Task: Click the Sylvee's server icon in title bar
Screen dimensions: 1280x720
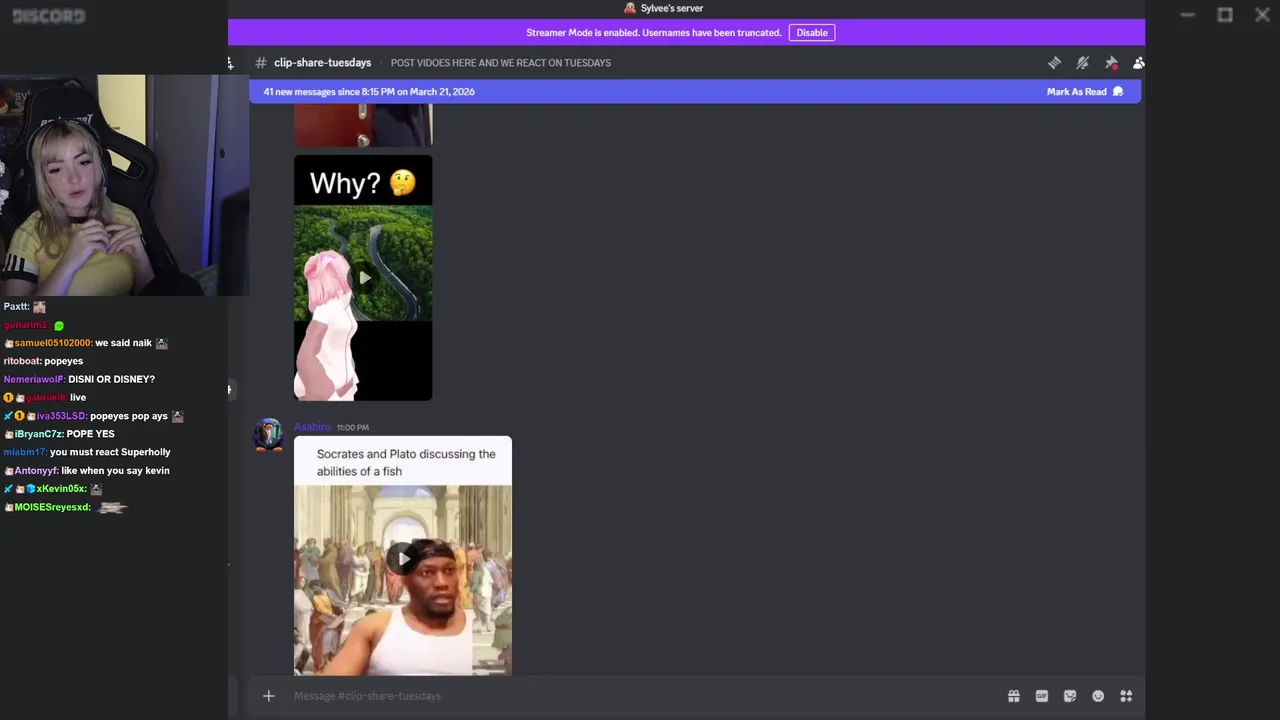Action: (630, 8)
